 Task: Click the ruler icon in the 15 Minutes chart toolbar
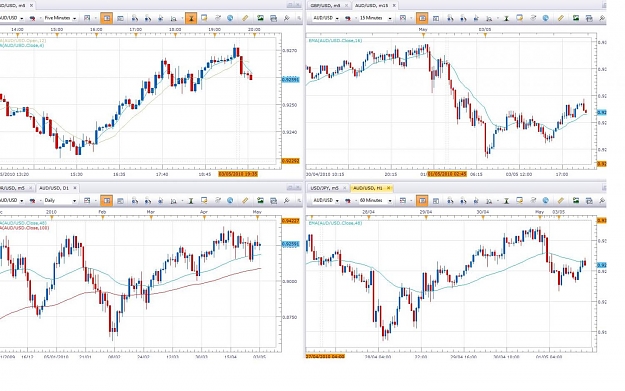click(x=561, y=18)
